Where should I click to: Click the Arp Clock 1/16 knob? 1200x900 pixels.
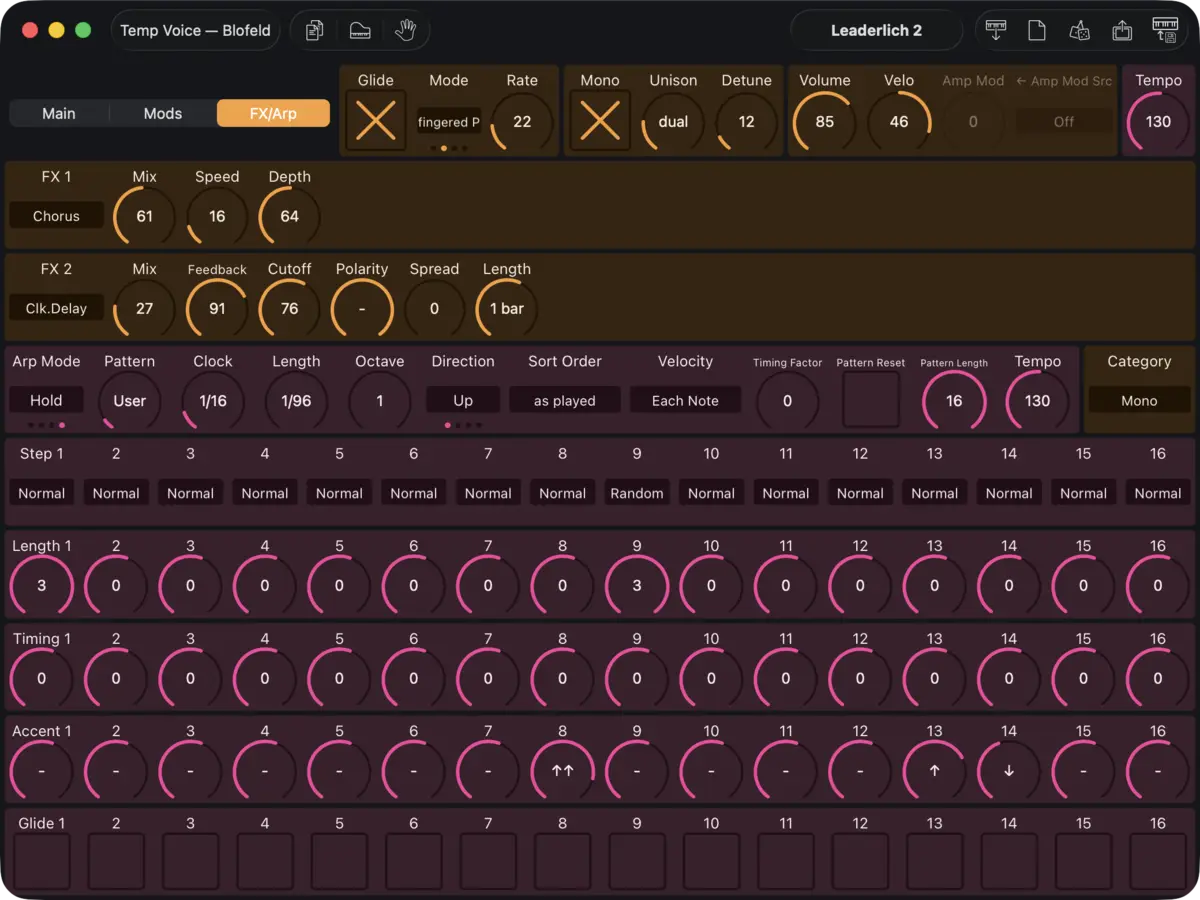pos(213,401)
